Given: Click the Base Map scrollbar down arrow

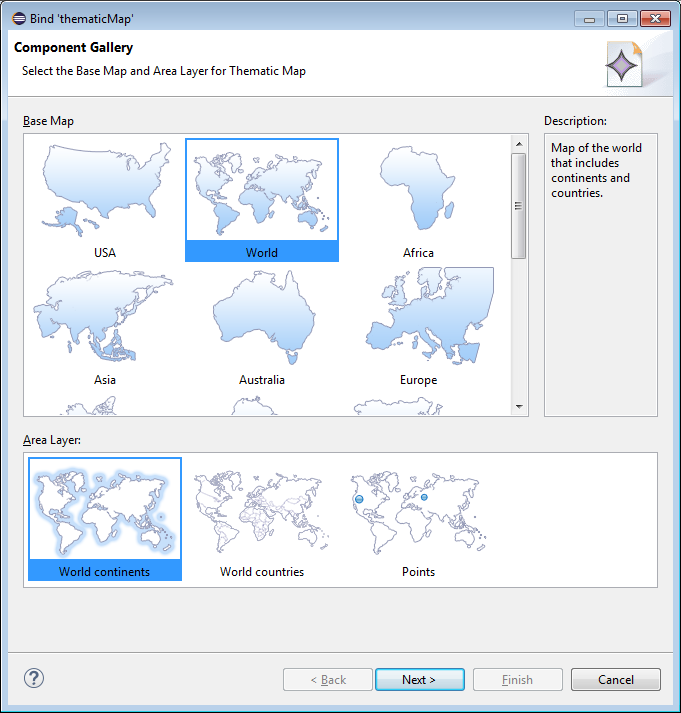Looking at the screenshot, I should (x=519, y=407).
